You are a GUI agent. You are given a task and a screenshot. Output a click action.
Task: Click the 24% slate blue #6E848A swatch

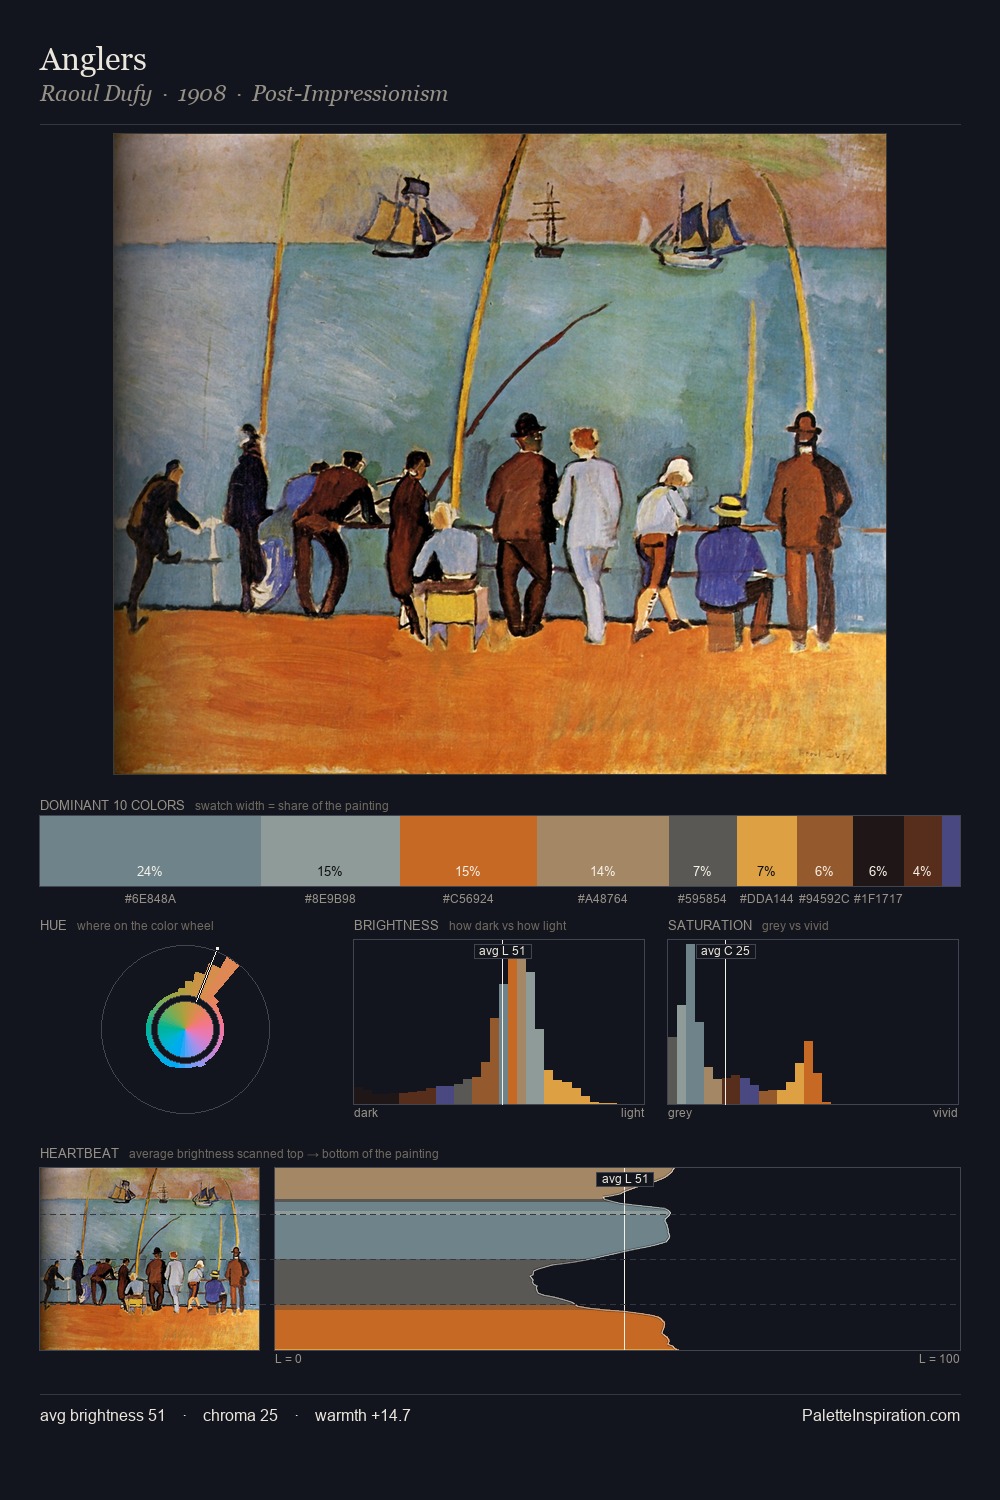coord(150,851)
